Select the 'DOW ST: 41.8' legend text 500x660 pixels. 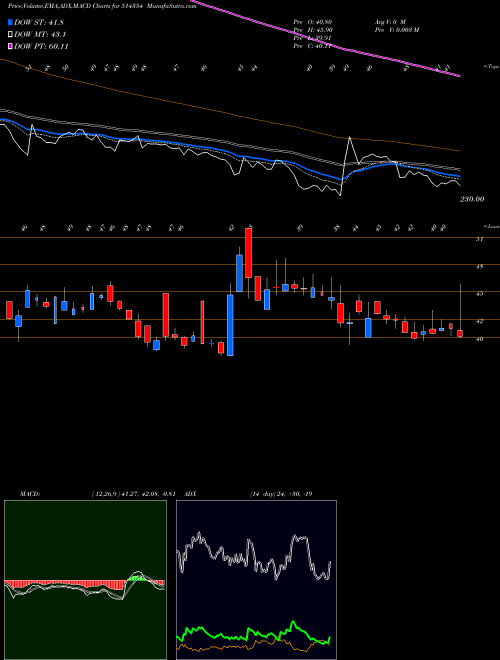click(x=39, y=22)
